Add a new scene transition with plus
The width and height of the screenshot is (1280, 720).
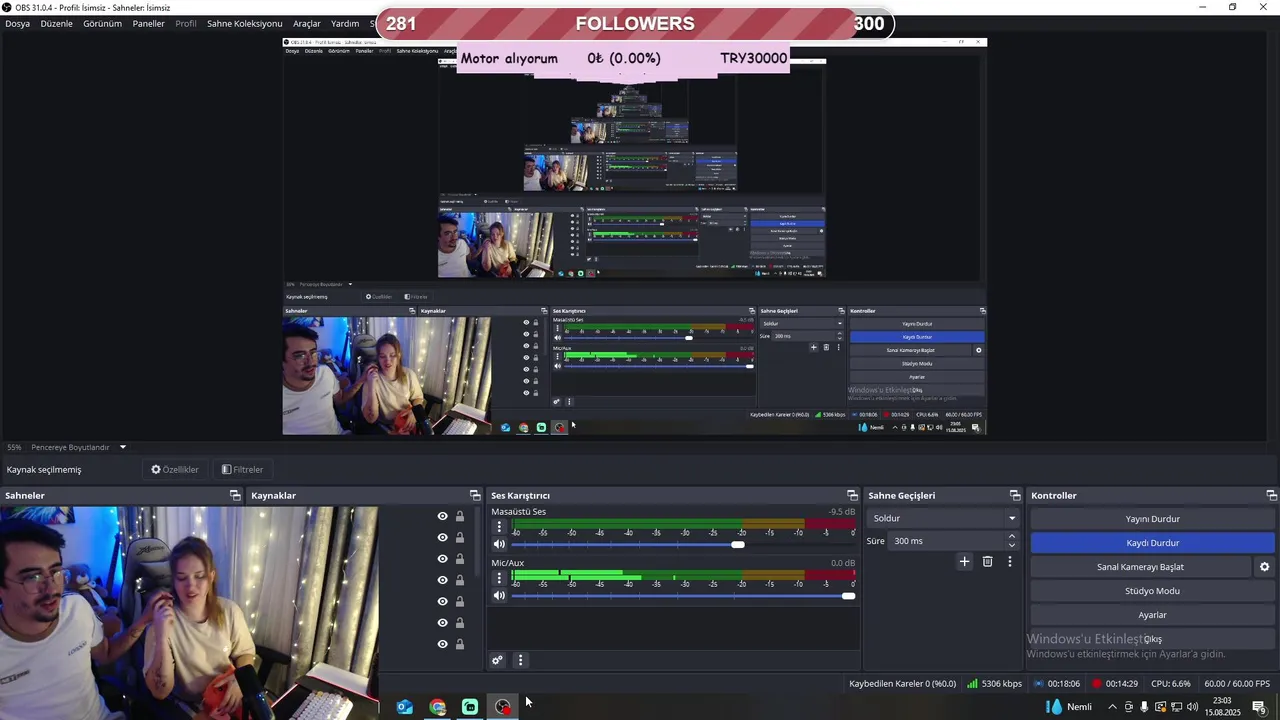(x=964, y=562)
